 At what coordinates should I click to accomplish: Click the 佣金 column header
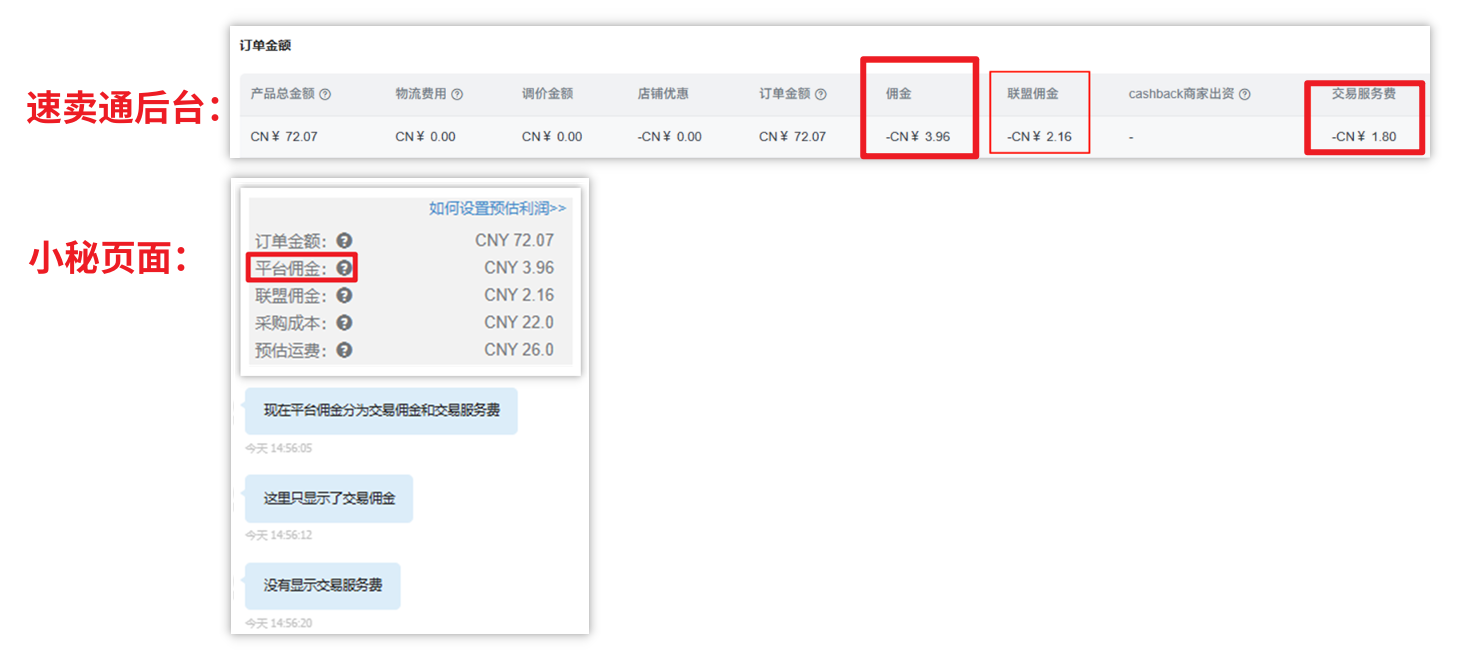coord(898,94)
